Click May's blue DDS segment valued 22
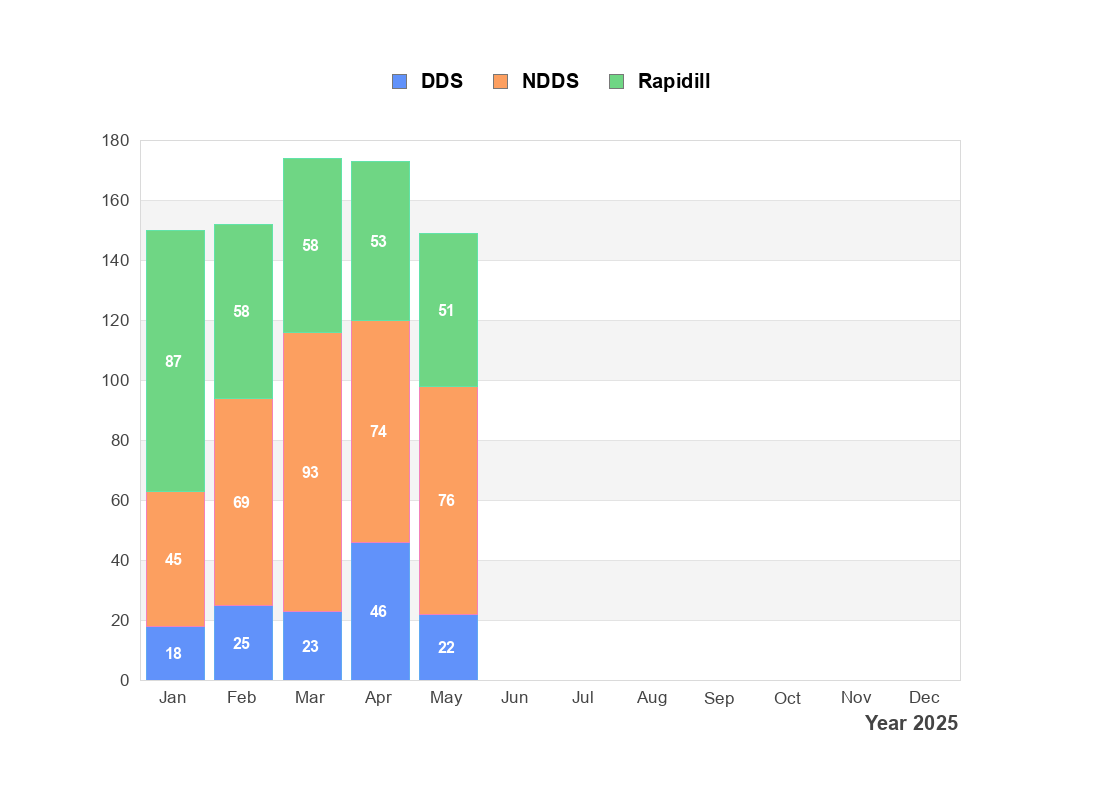Viewport: 1100px width, 800px height. click(448, 647)
